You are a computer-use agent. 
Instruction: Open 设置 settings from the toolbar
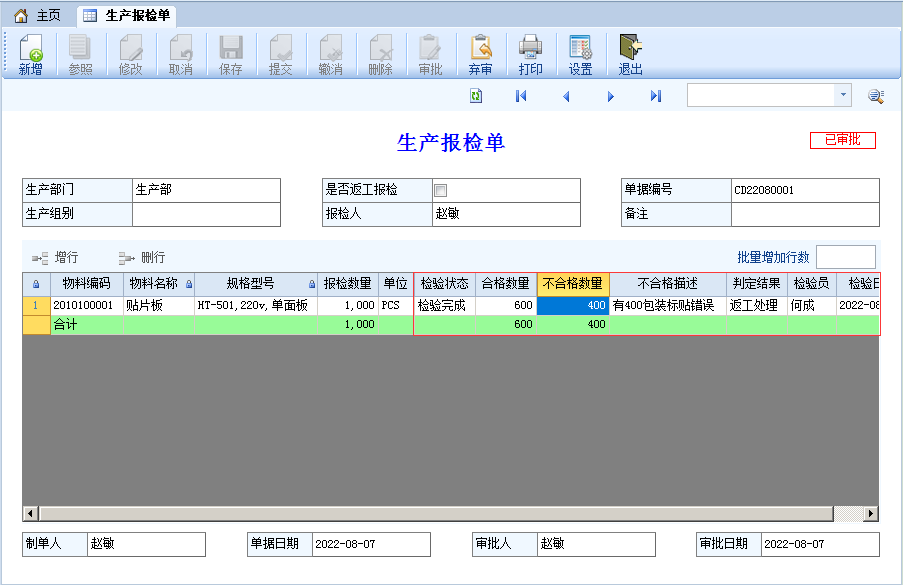580,55
